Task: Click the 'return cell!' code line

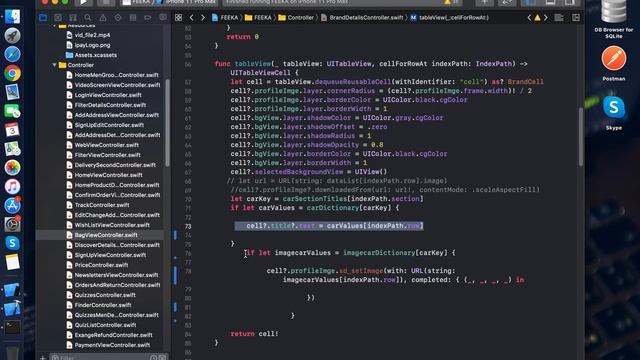Action: [x=254, y=333]
